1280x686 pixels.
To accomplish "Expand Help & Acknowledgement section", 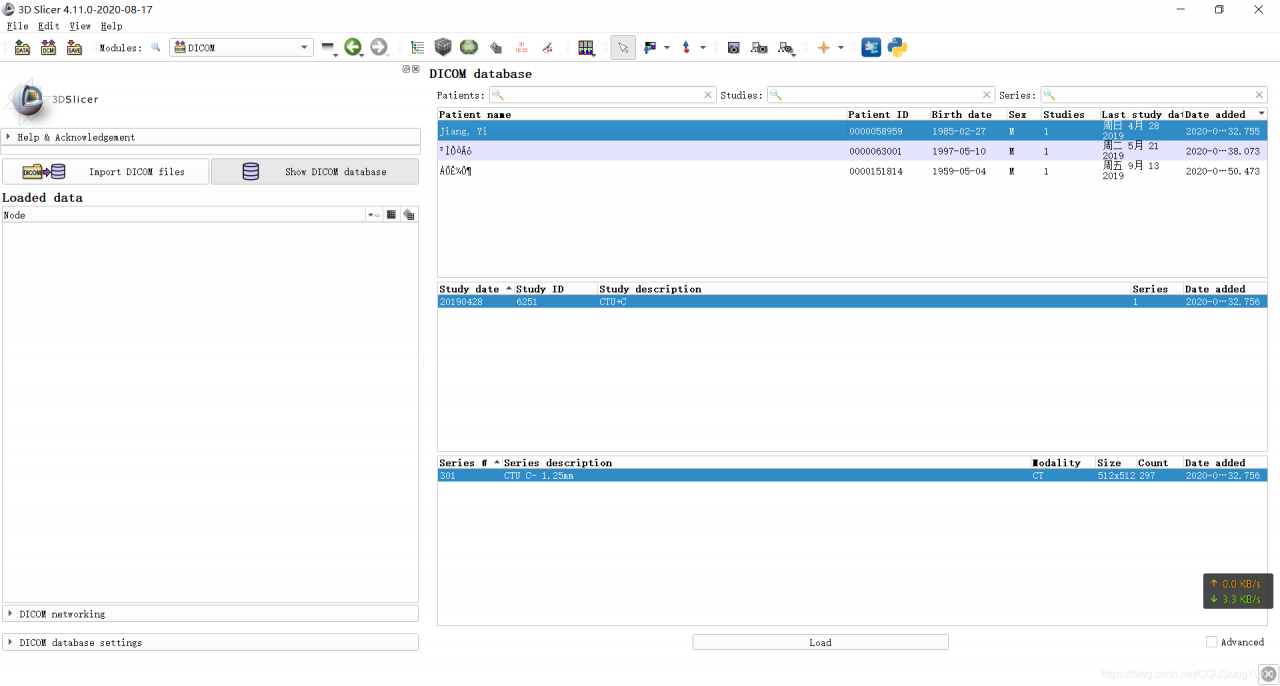I will [x=211, y=137].
